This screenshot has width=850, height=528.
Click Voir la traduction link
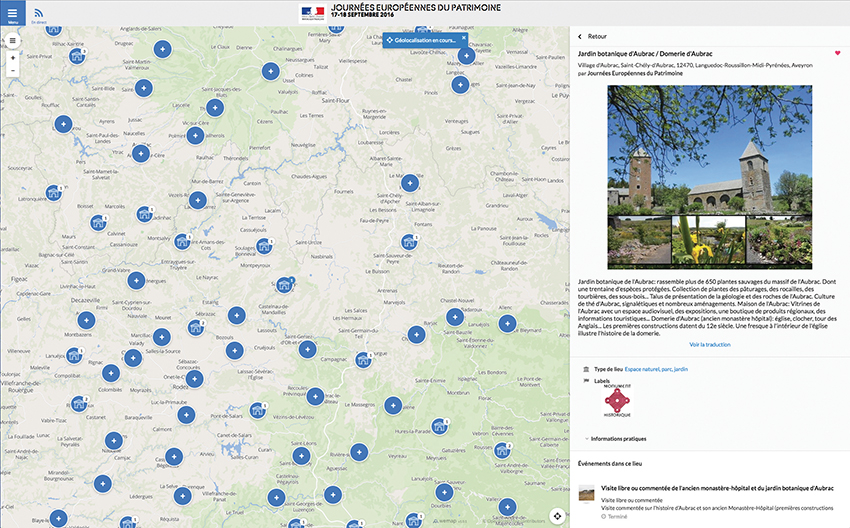[710, 345]
